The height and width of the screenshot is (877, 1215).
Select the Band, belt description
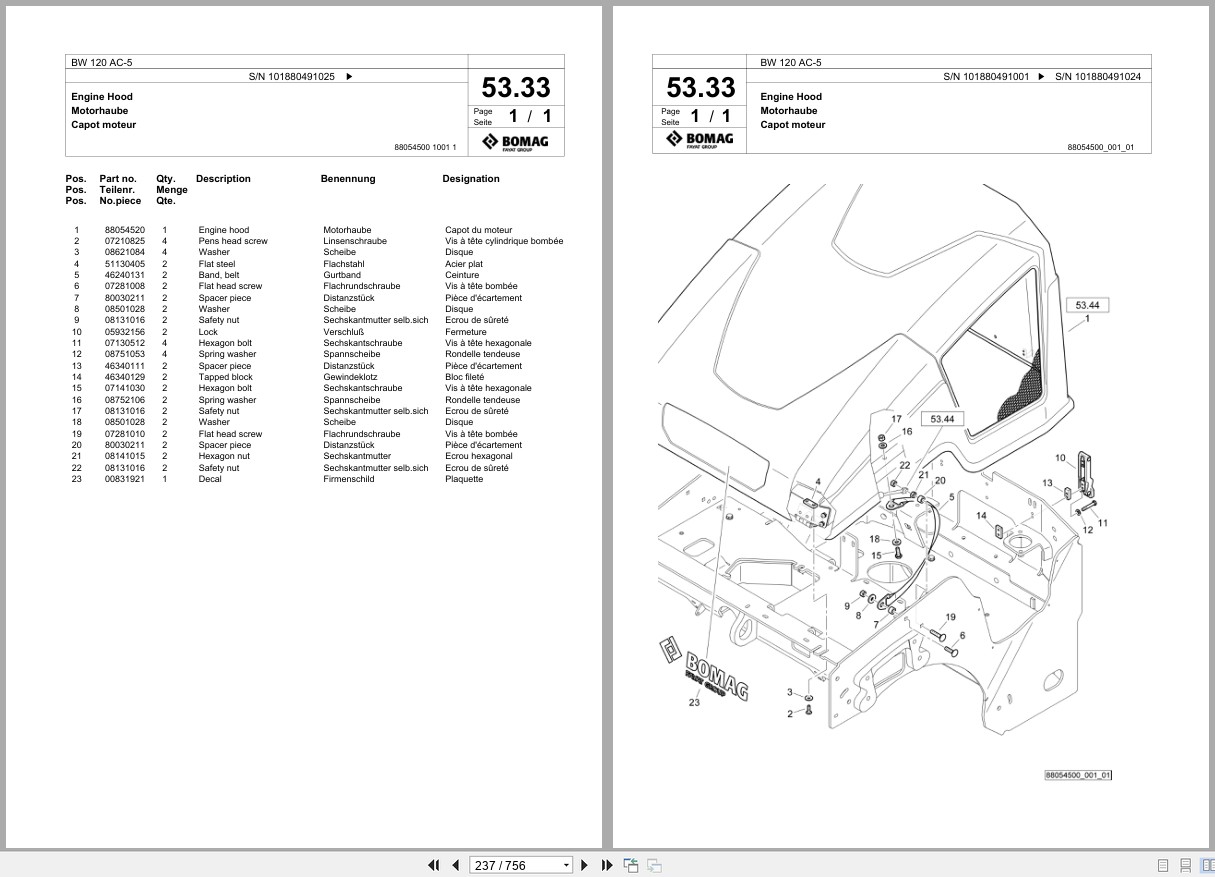[219, 275]
